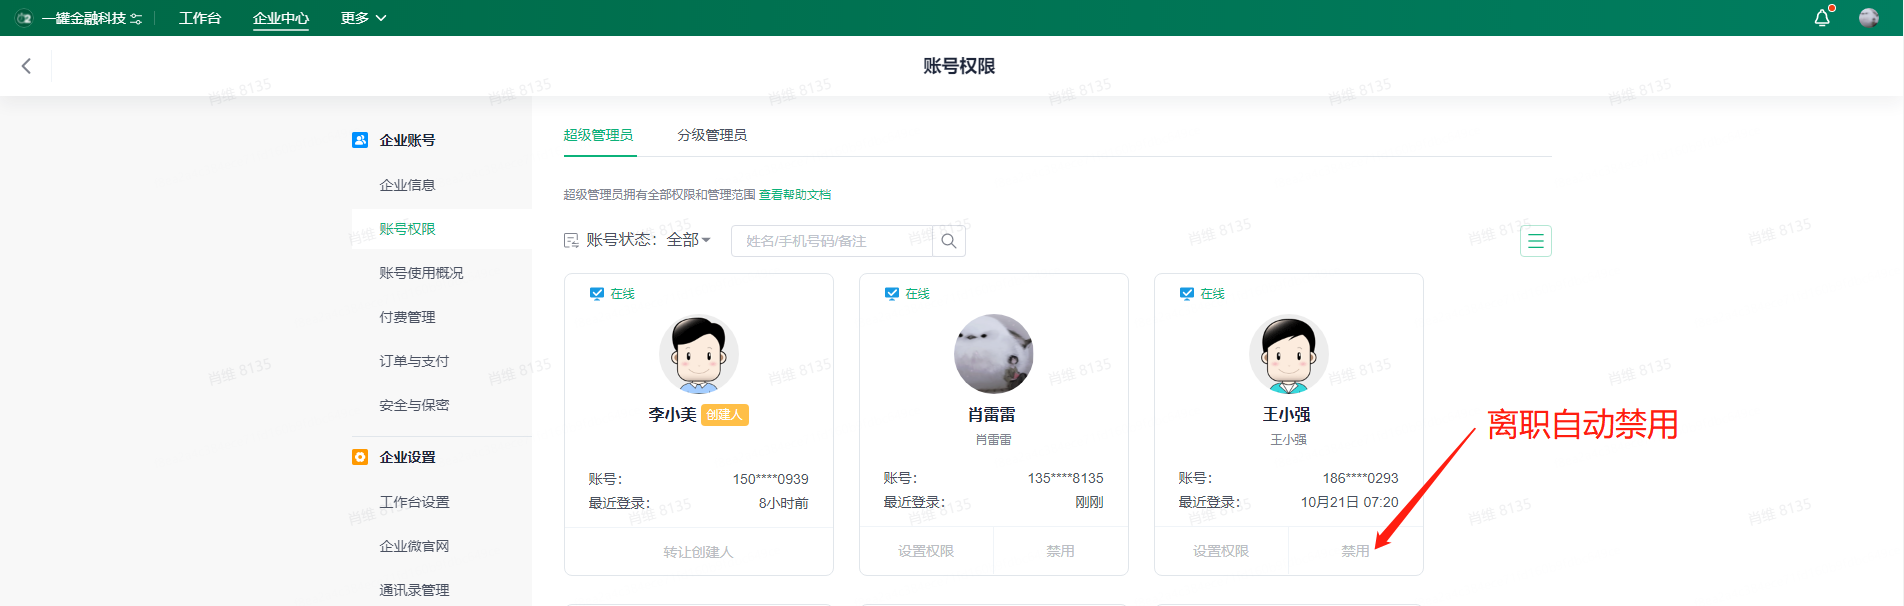The image size is (1904, 606).
Task: Click the notification bell icon
Action: (x=1822, y=18)
